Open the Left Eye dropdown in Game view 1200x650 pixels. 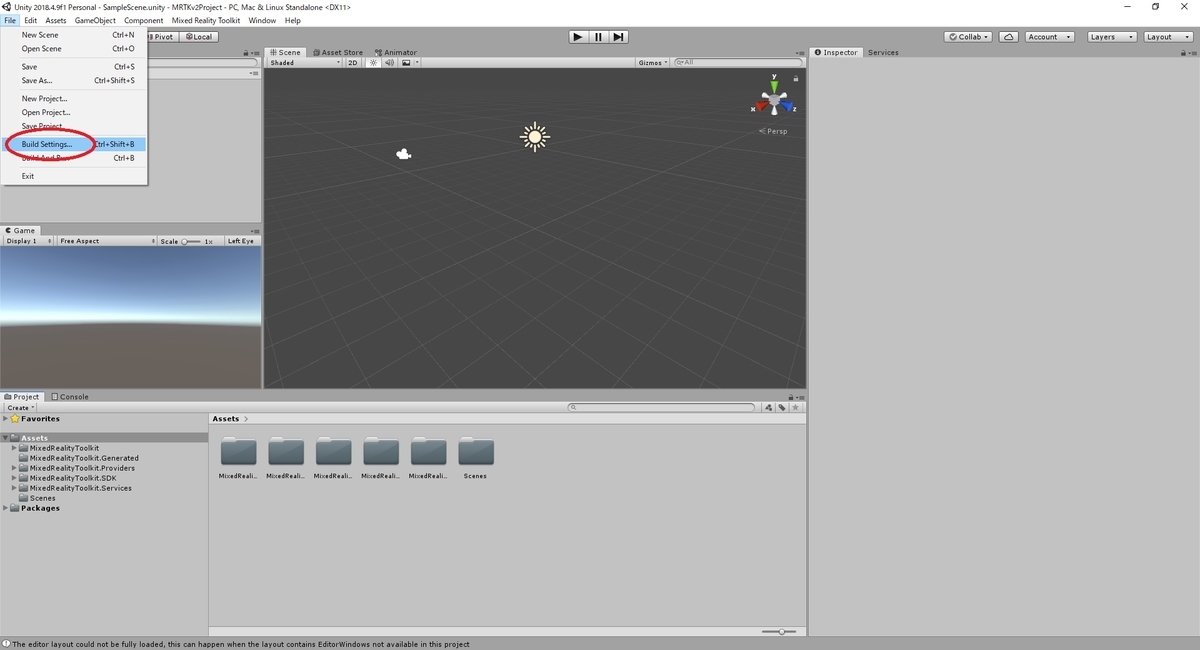(241, 241)
